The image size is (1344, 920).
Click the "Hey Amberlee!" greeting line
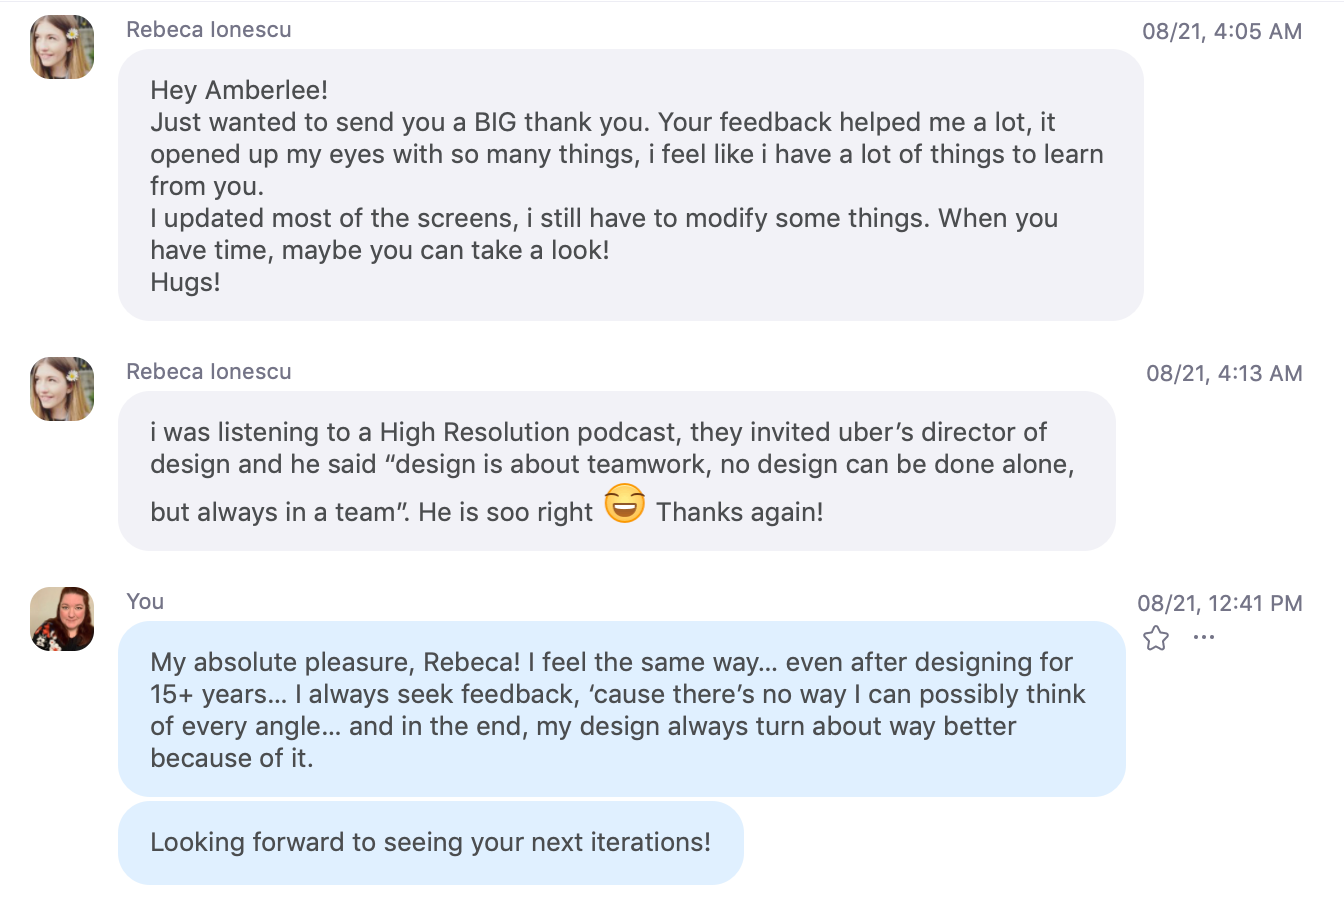239,90
